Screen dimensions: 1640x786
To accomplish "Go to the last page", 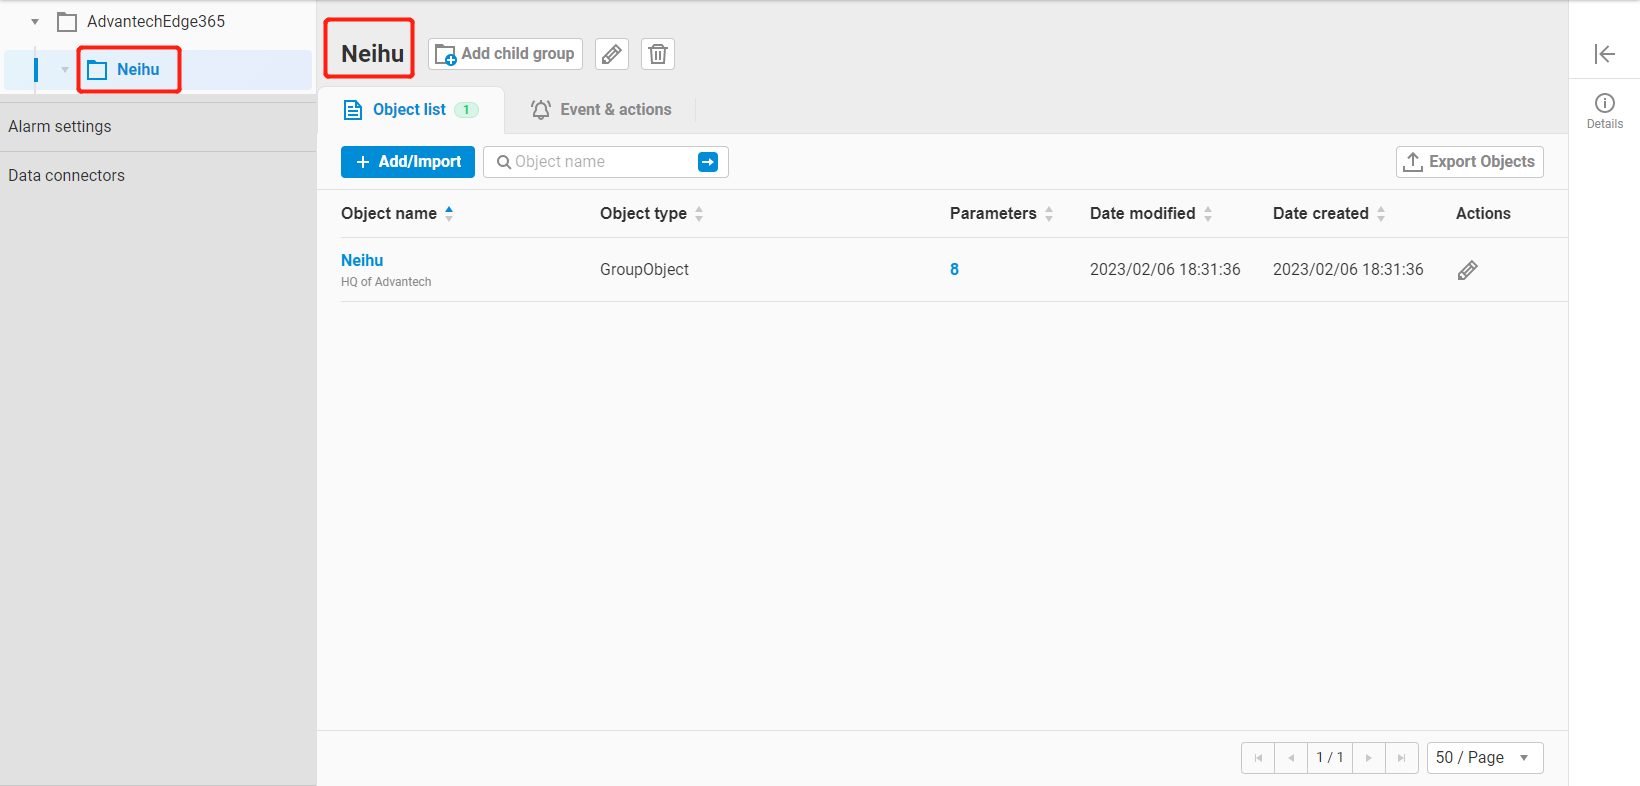I will click(x=1401, y=758).
